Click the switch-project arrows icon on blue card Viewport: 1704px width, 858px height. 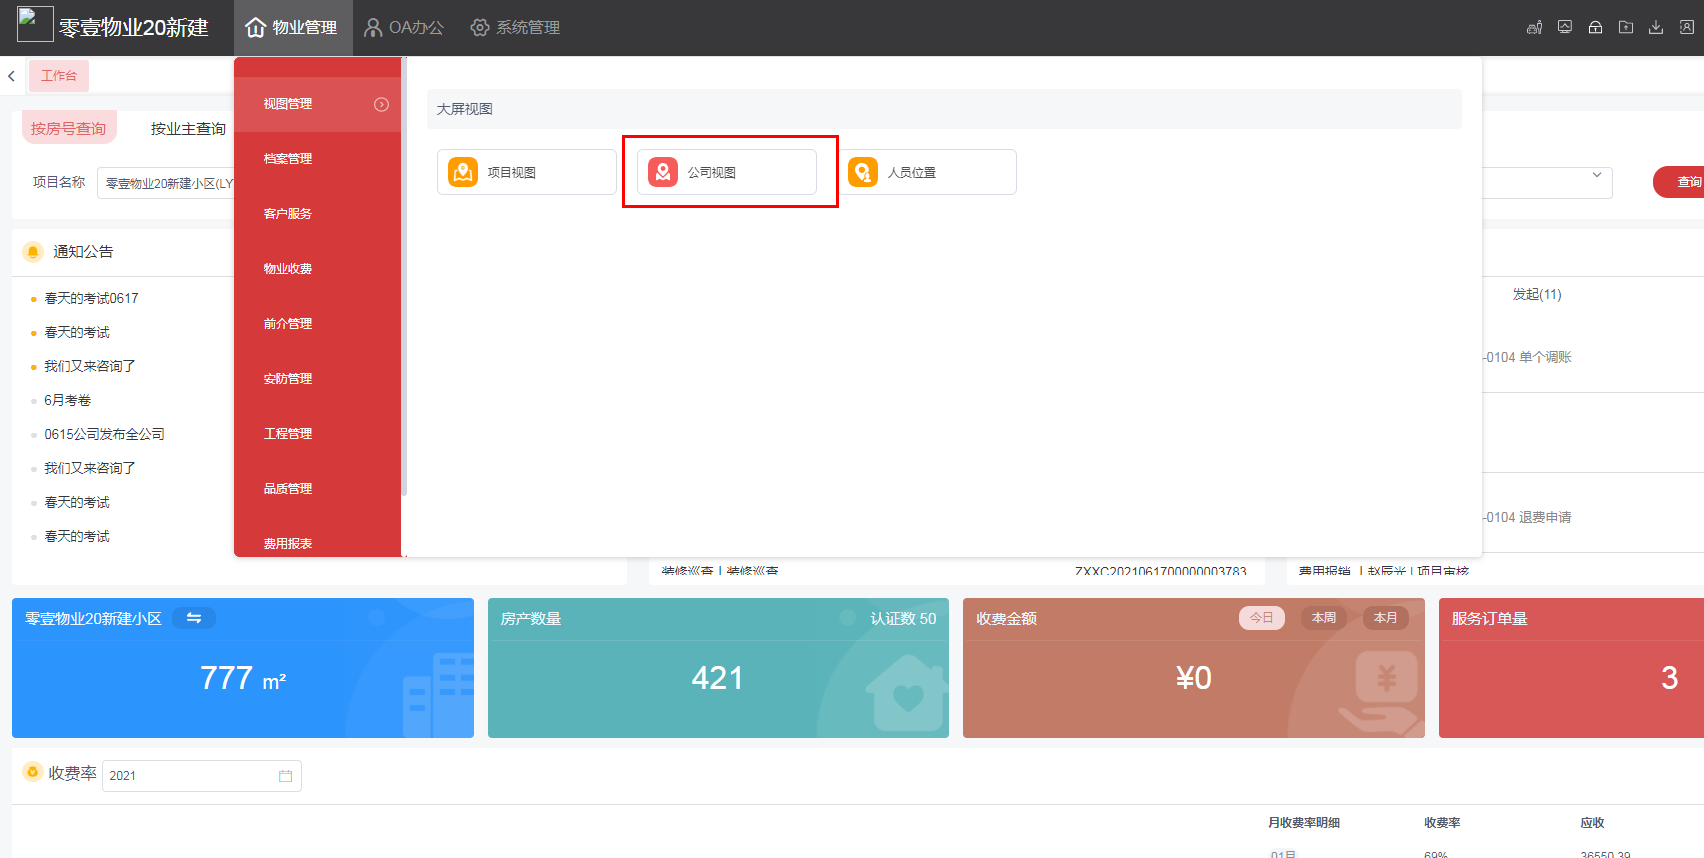[x=194, y=618]
